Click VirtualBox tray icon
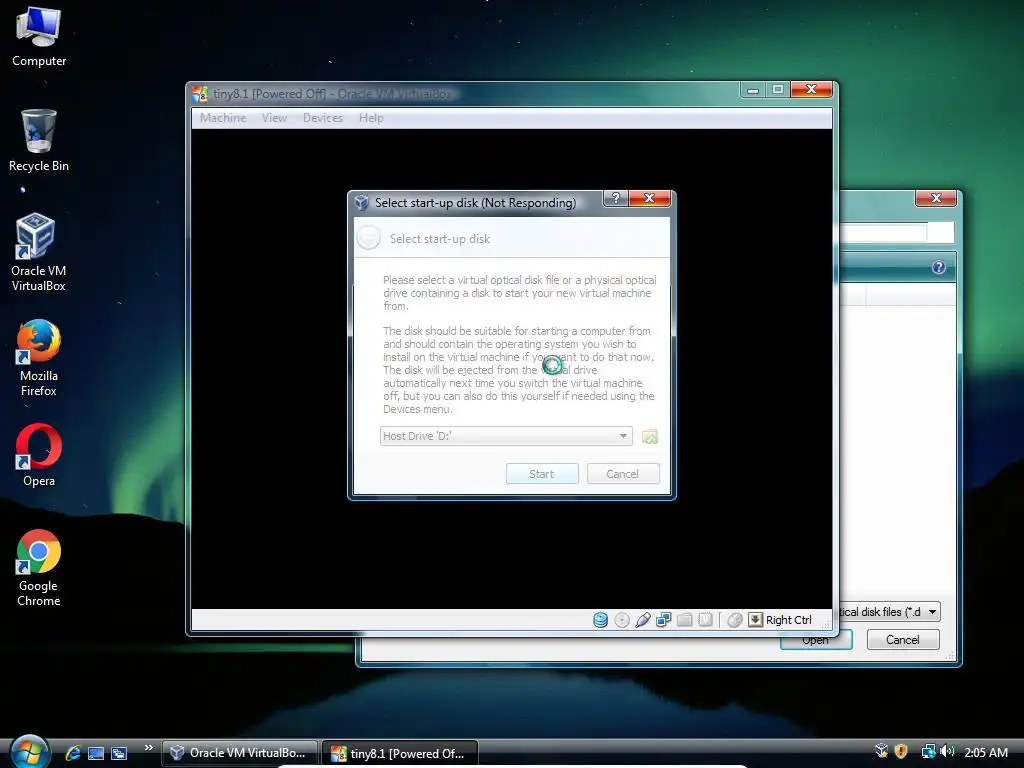 tap(882, 752)
